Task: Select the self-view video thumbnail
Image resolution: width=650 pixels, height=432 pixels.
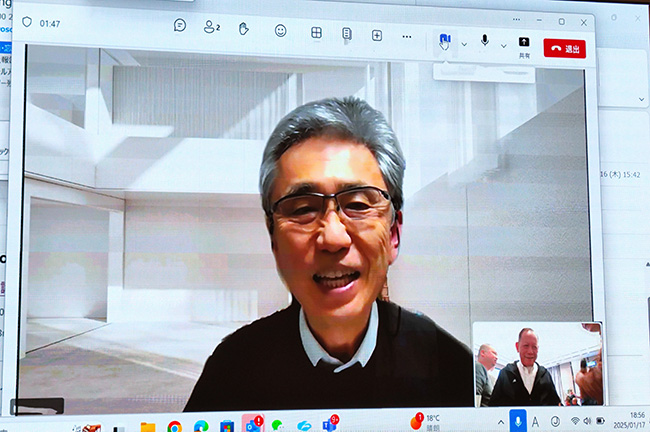Action: click(537, 363)
